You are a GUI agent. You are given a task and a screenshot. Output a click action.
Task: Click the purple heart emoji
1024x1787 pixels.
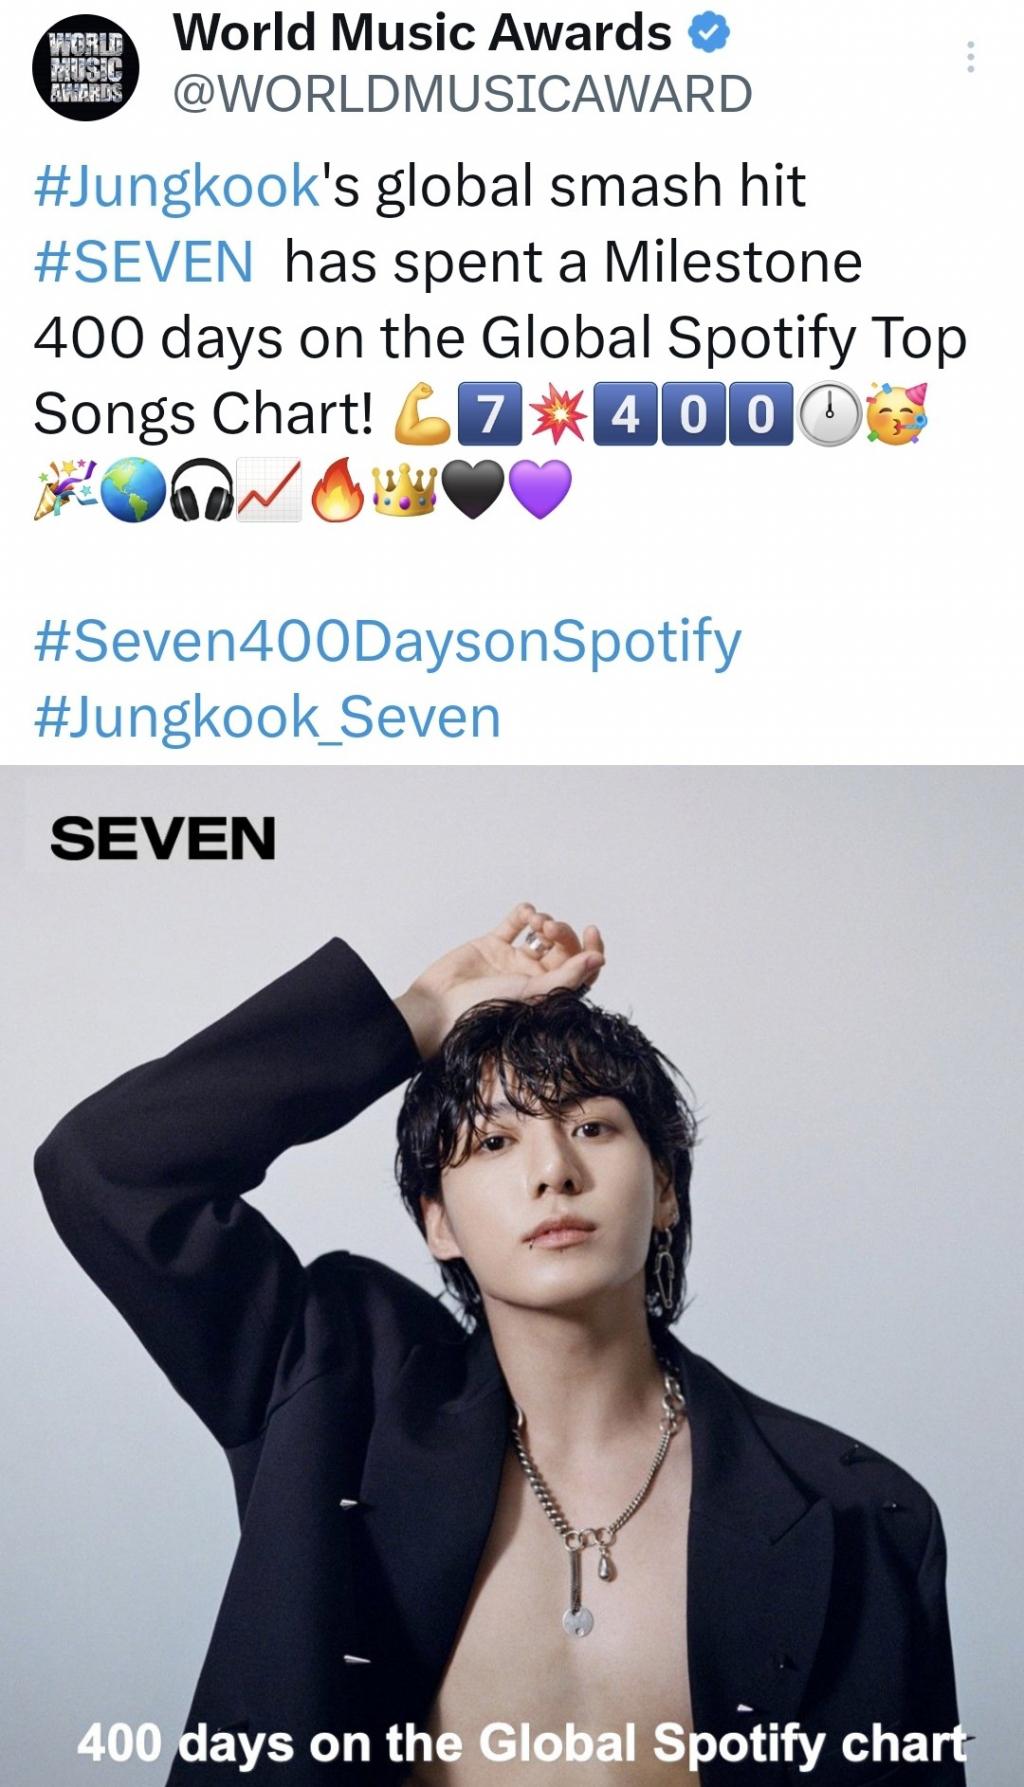click(x=541, y=490)
